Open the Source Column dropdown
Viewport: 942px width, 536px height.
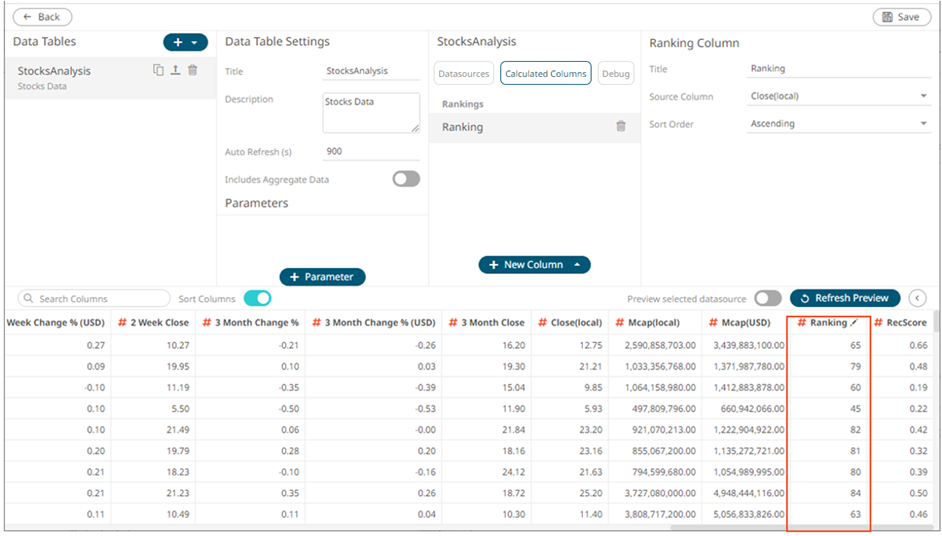[x=839, y=97]
